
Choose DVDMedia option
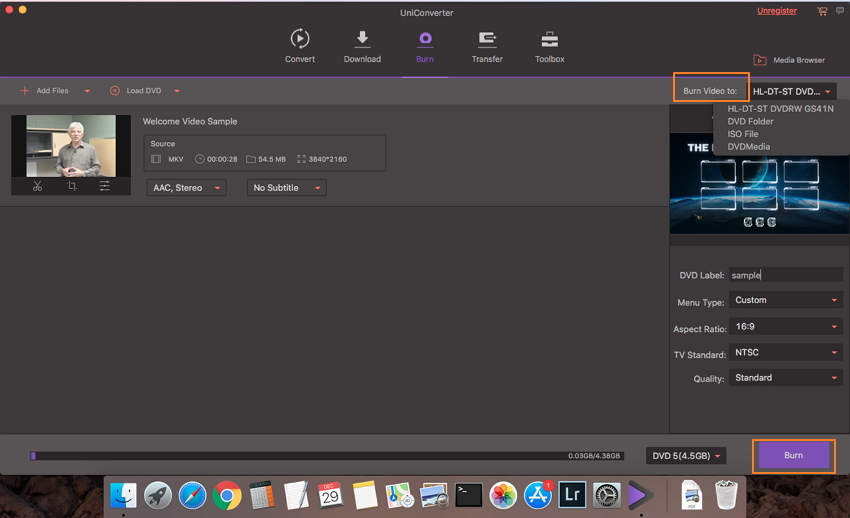click(x=749, y=147)
